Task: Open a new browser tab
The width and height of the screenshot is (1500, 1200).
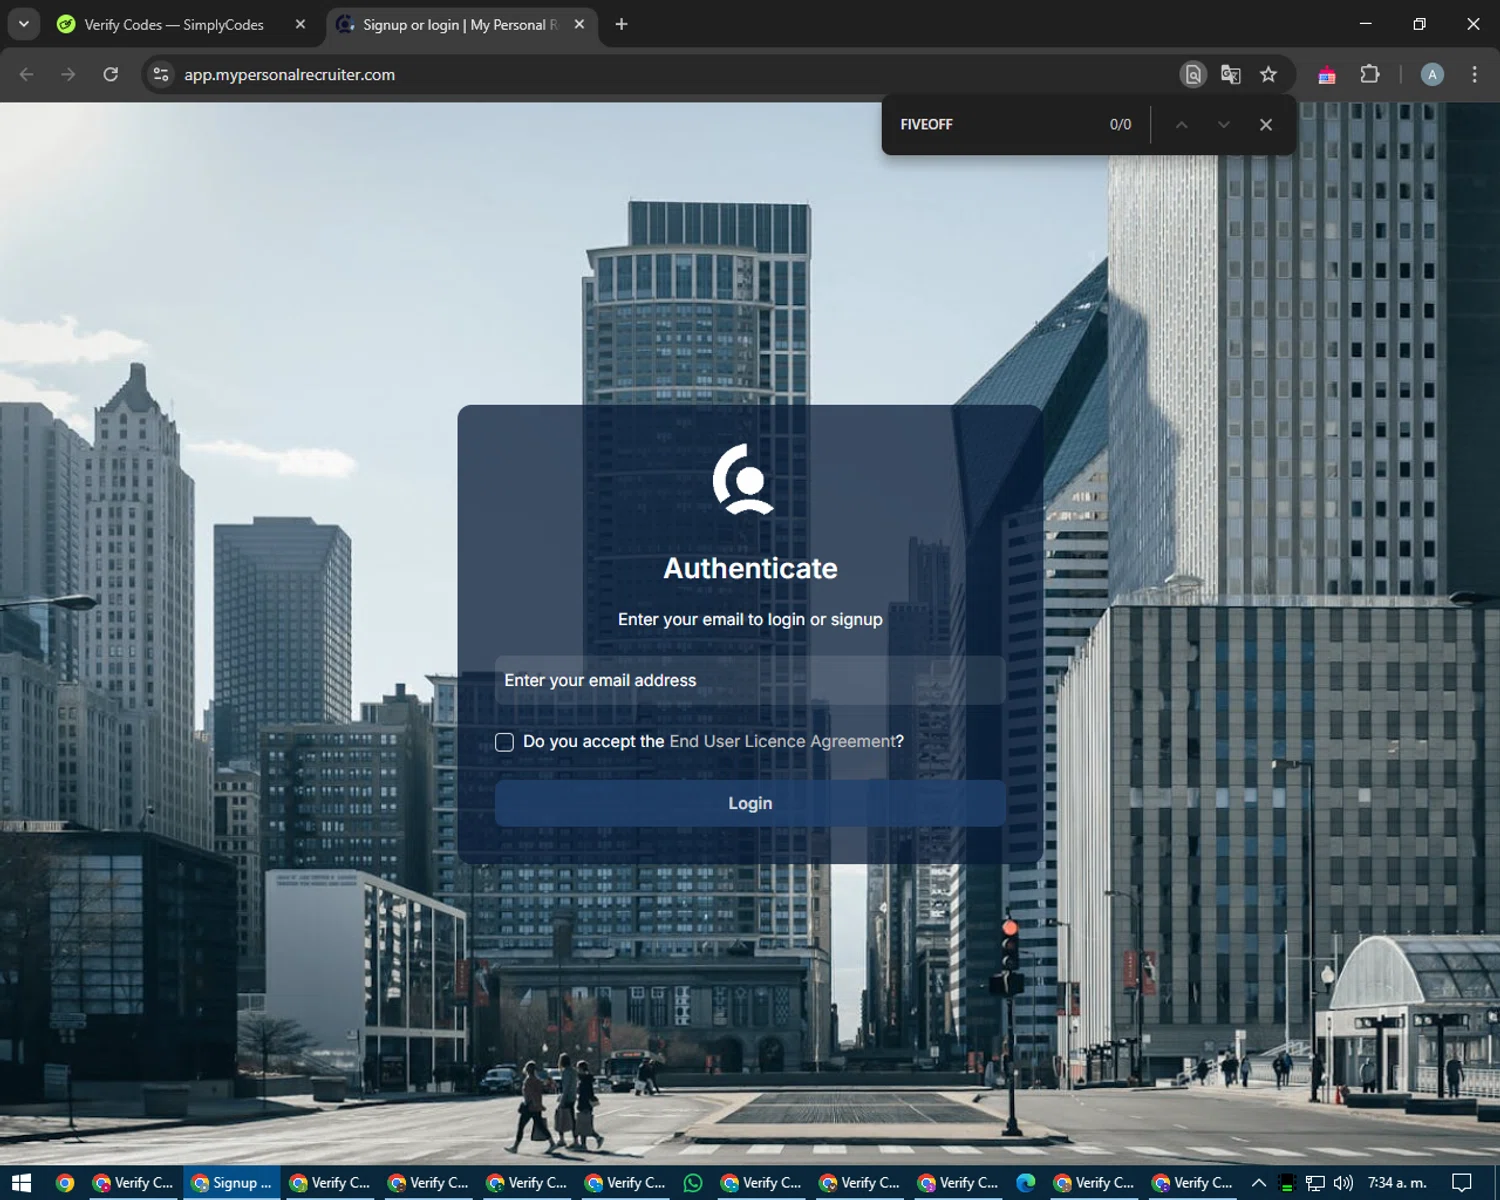Action: coord(621,24)
